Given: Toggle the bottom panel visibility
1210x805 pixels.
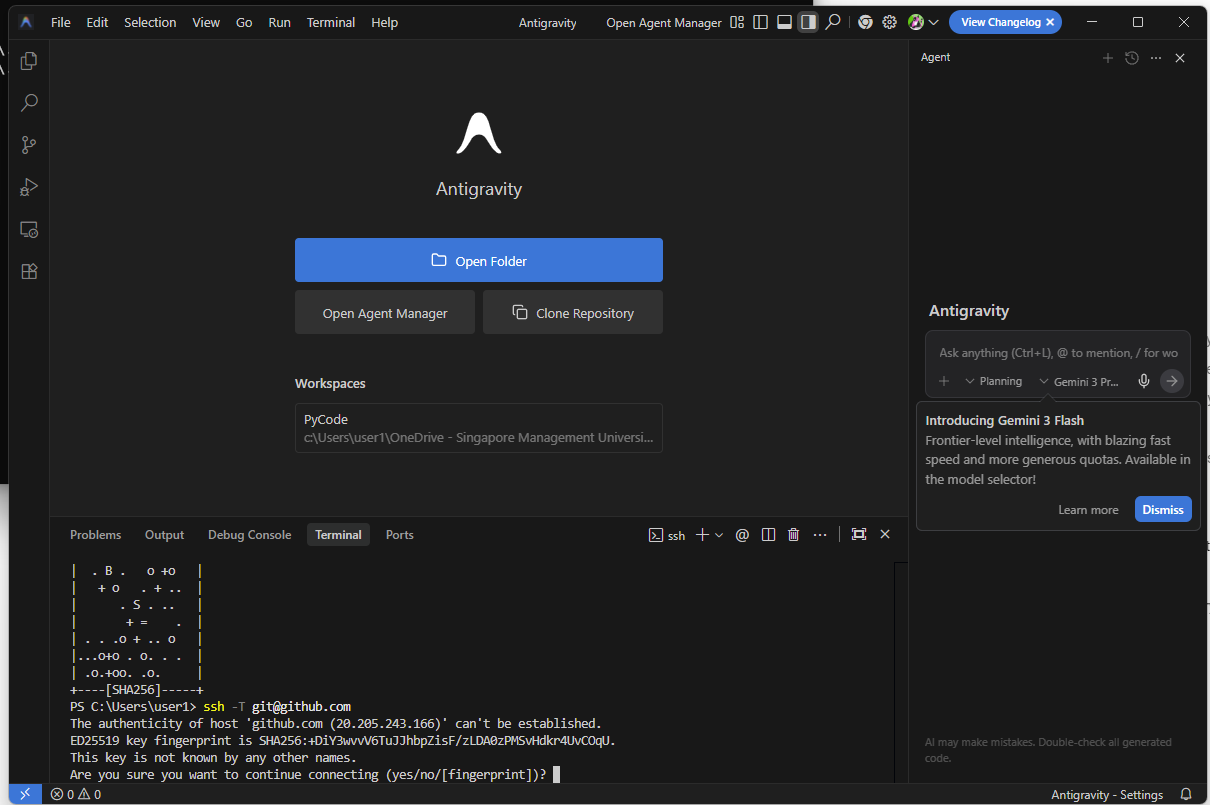Looking at the screenshot, I should point(784,22).
